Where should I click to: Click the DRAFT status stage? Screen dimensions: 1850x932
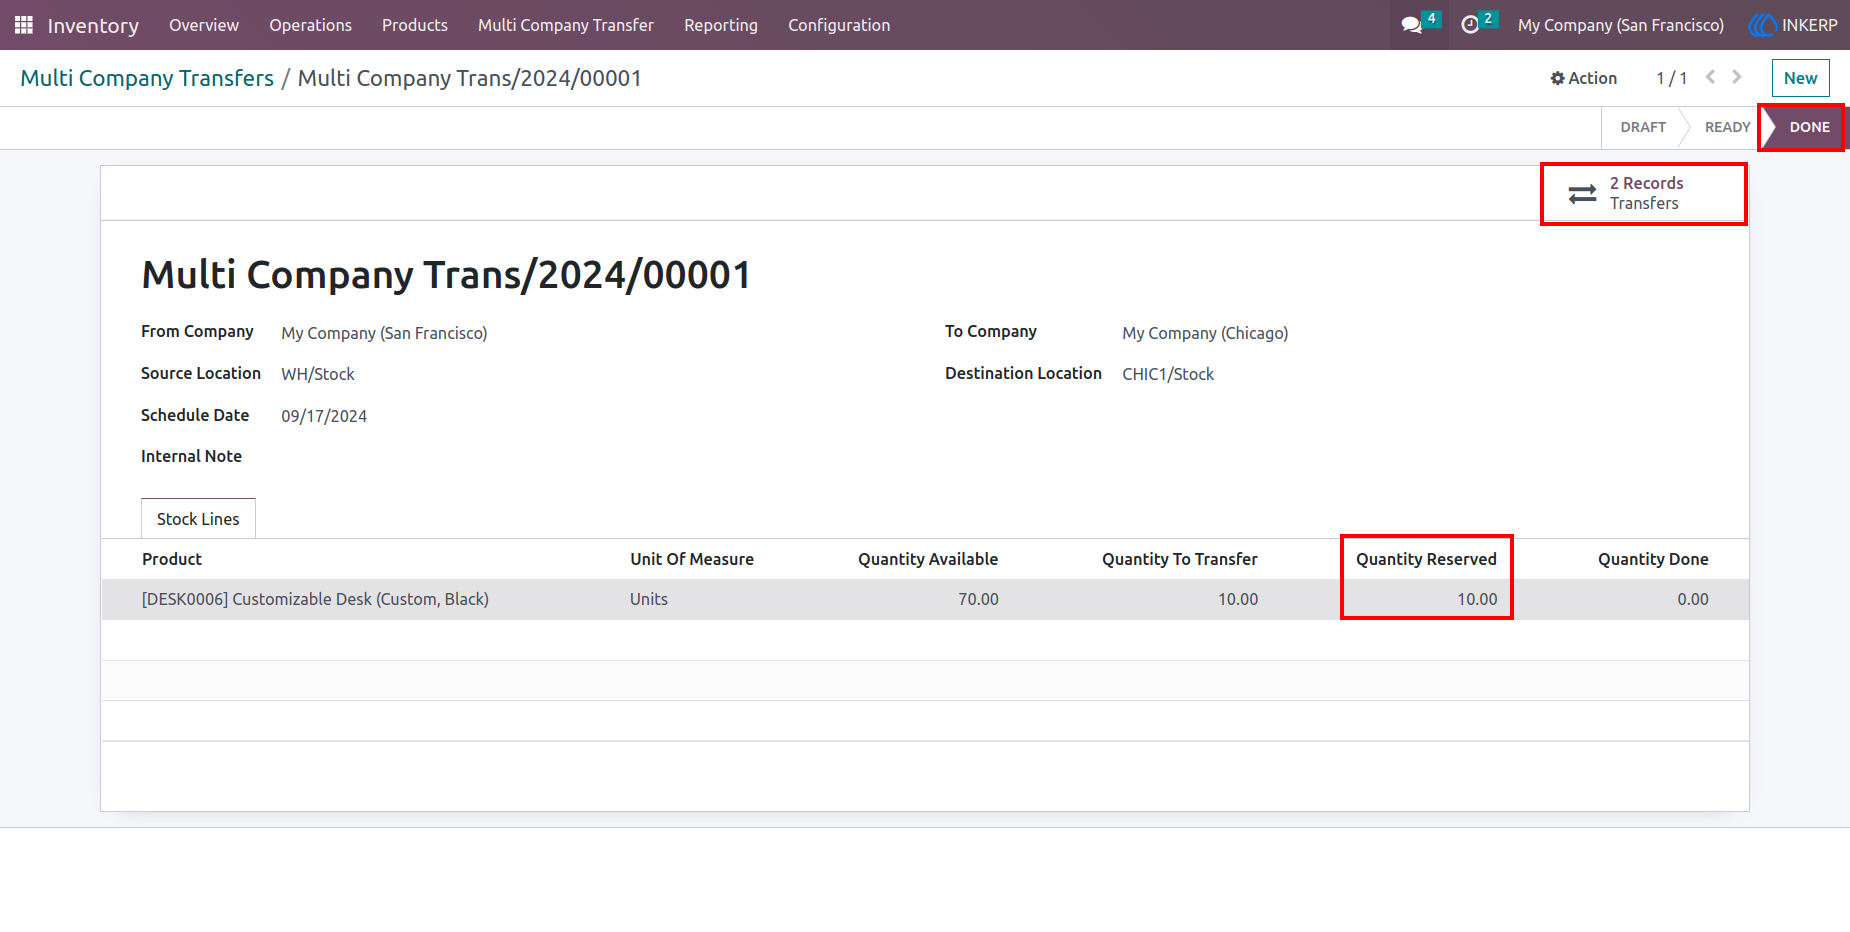(1643, 127)
